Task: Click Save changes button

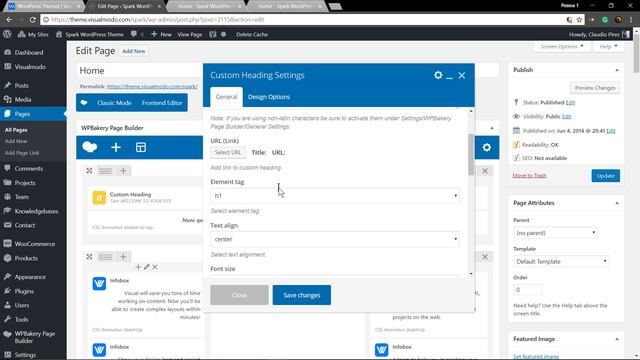Action: pos(302,295)
